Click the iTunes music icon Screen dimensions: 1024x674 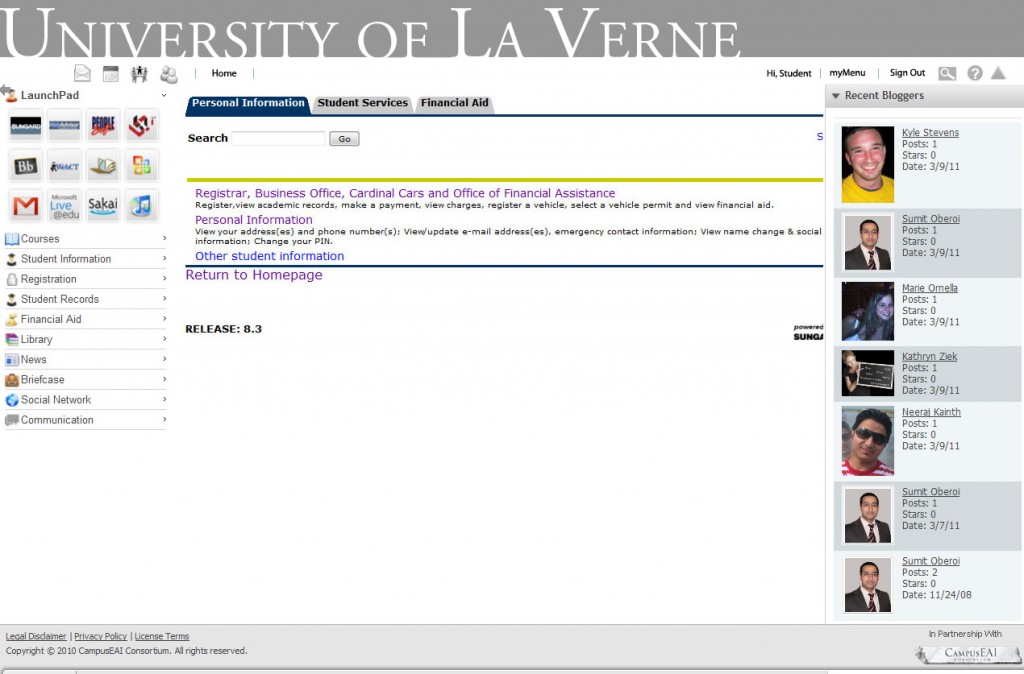141,206
